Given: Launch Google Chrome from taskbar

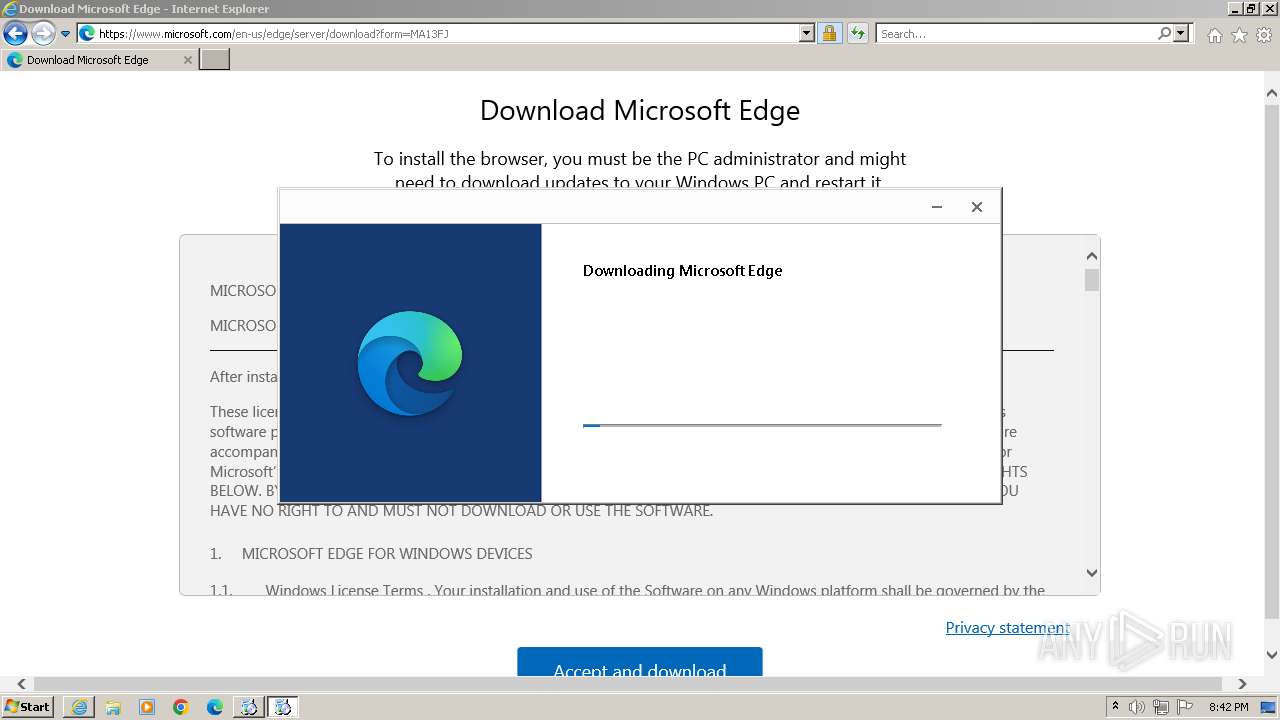Looking at the screenshot, I should [x=181, y=707].
